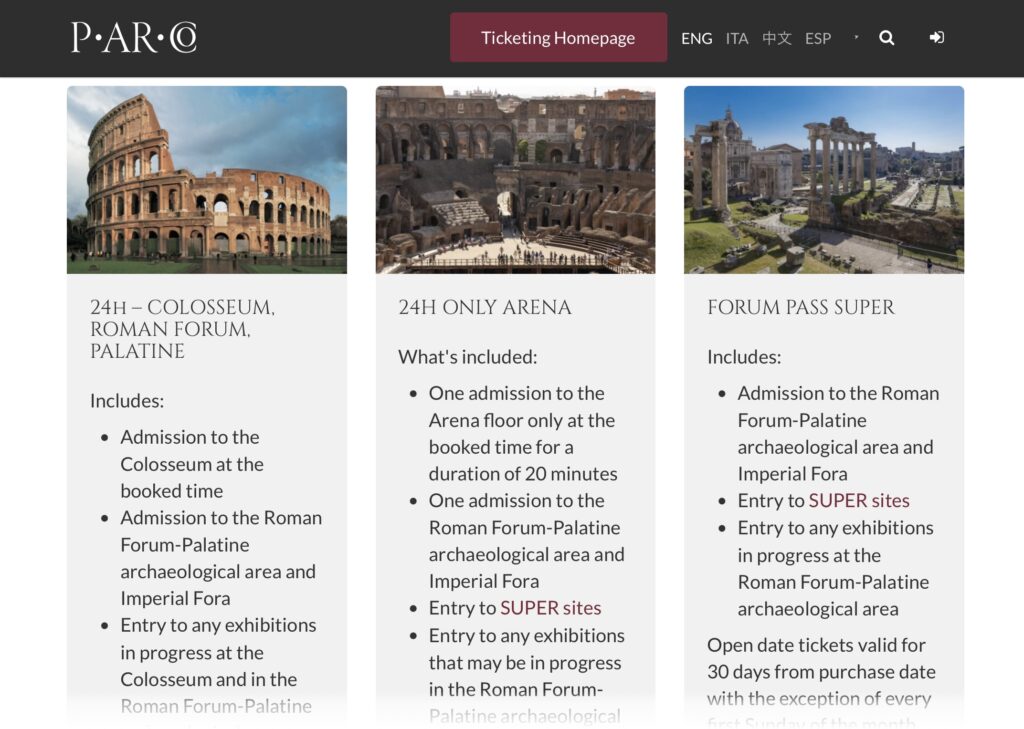This screenshot has height=729, width=1024.
Task: Click the login arrow icon
Action: (x=936, y=38)
